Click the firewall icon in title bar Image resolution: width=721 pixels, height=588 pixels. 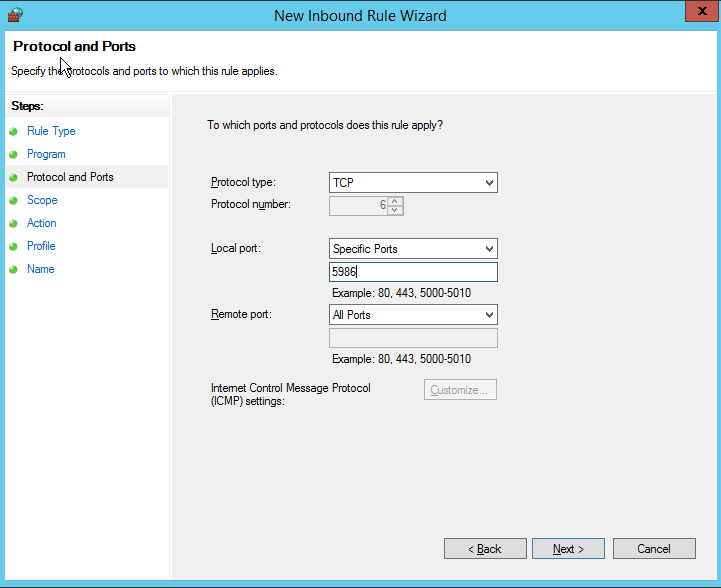16,15
